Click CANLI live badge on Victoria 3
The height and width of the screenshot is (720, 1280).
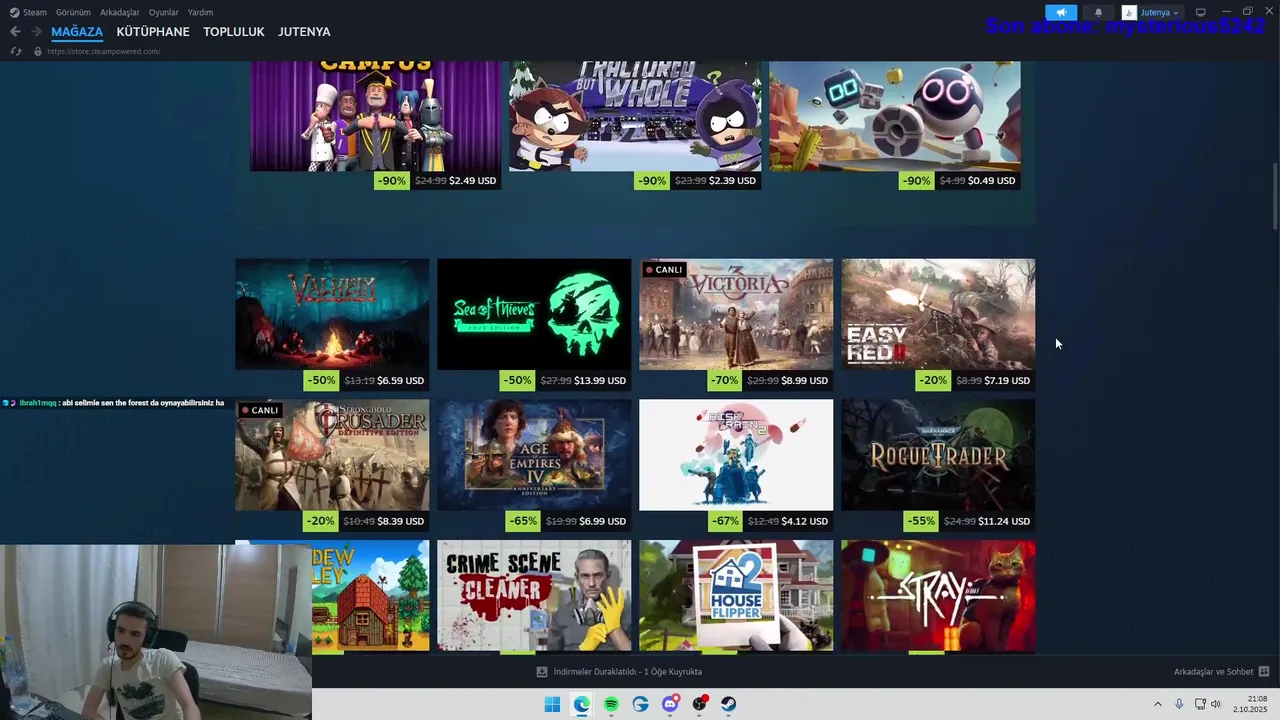pyautogui.click(x=664, y=270)
